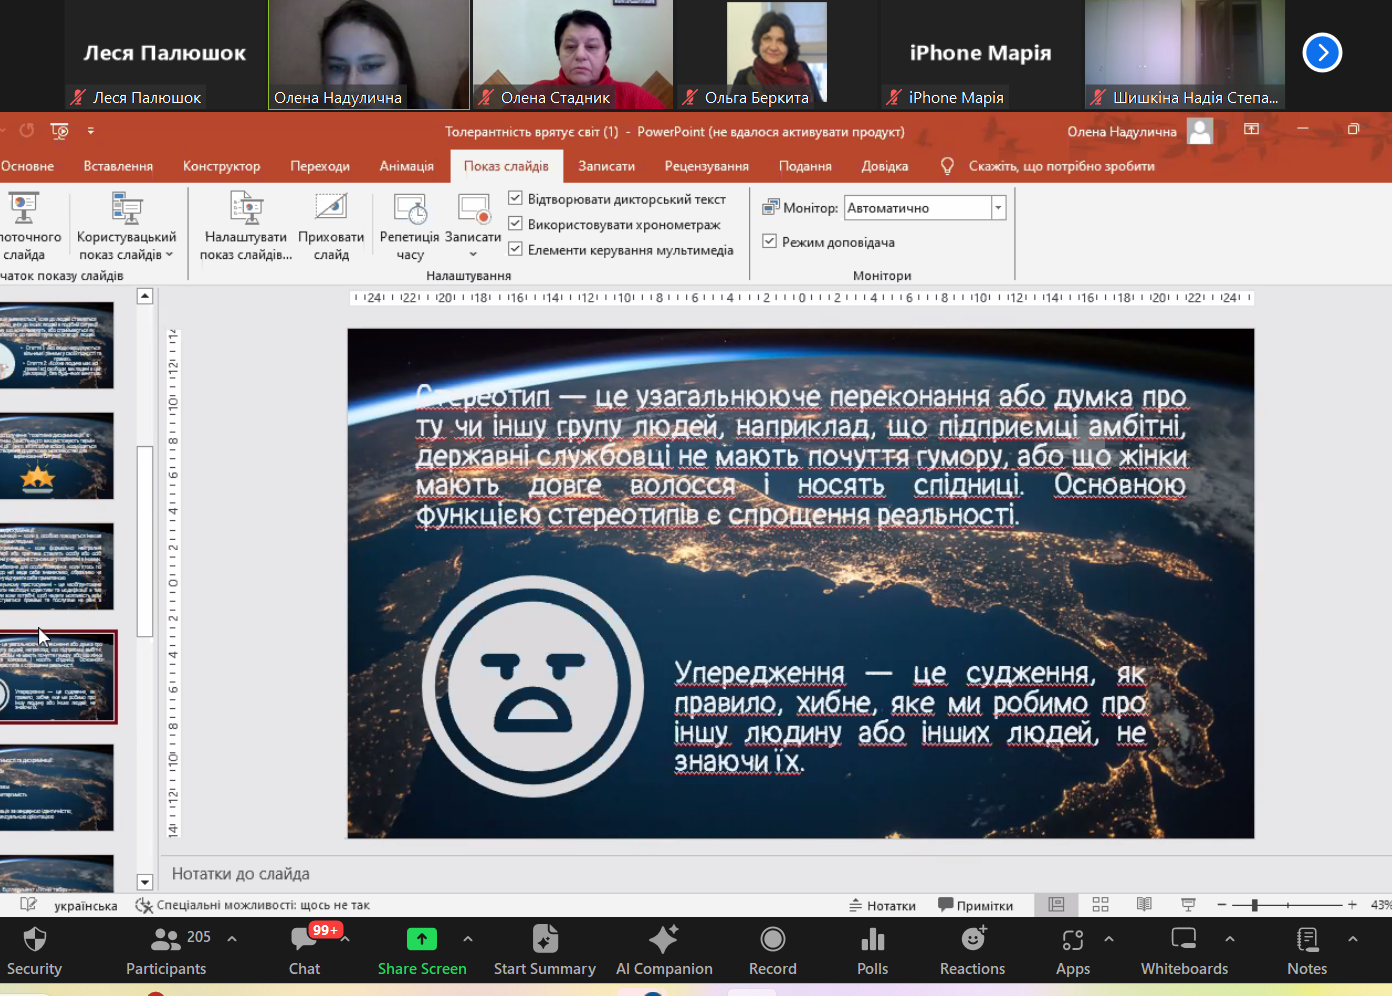This screenshot has height=996, width=1392.
Task: Expand the arrow next to Share Screen
Action: 467,939
